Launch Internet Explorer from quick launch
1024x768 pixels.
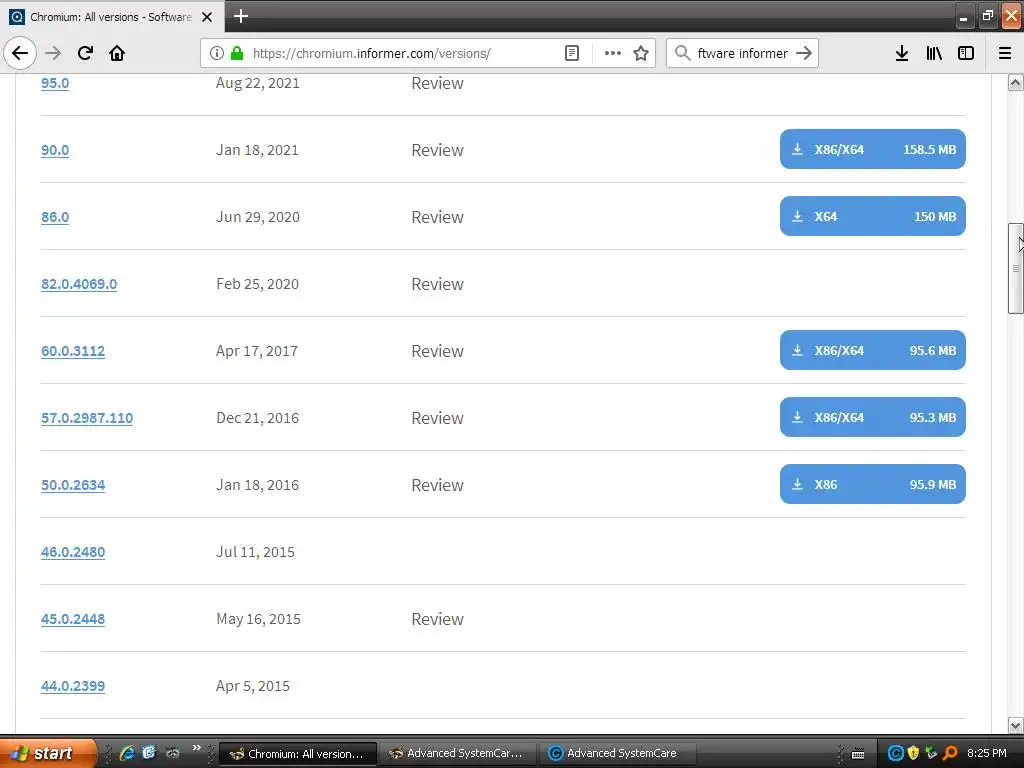click(127, 753)
